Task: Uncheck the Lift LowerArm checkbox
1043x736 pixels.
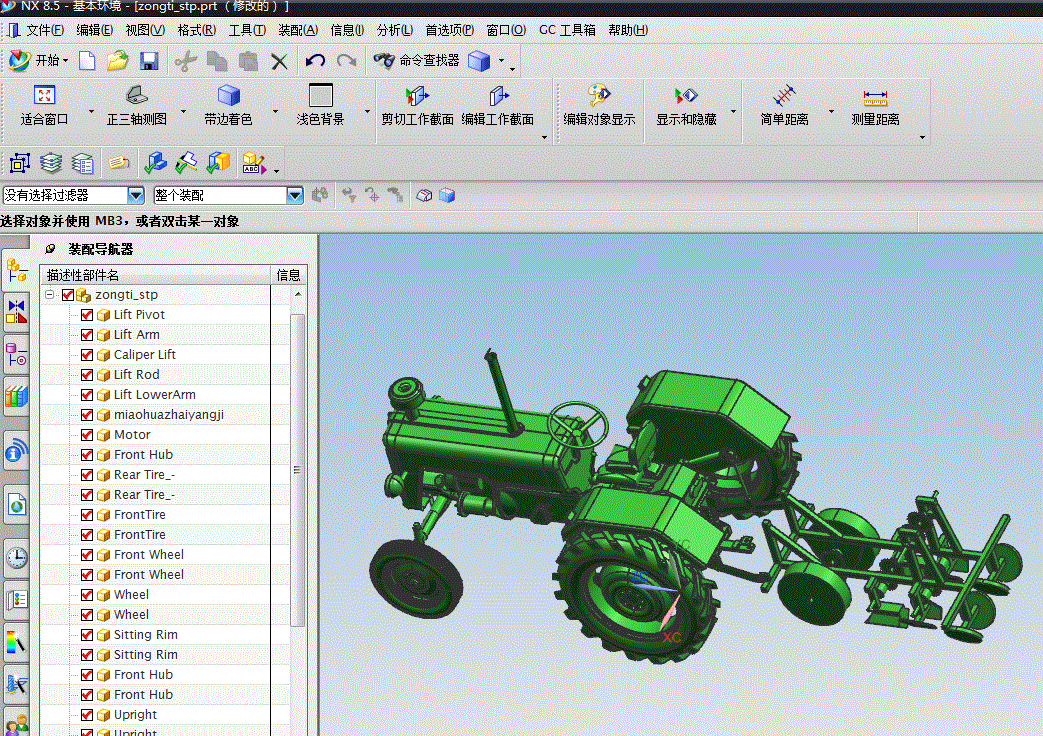Action: point(86,395)
